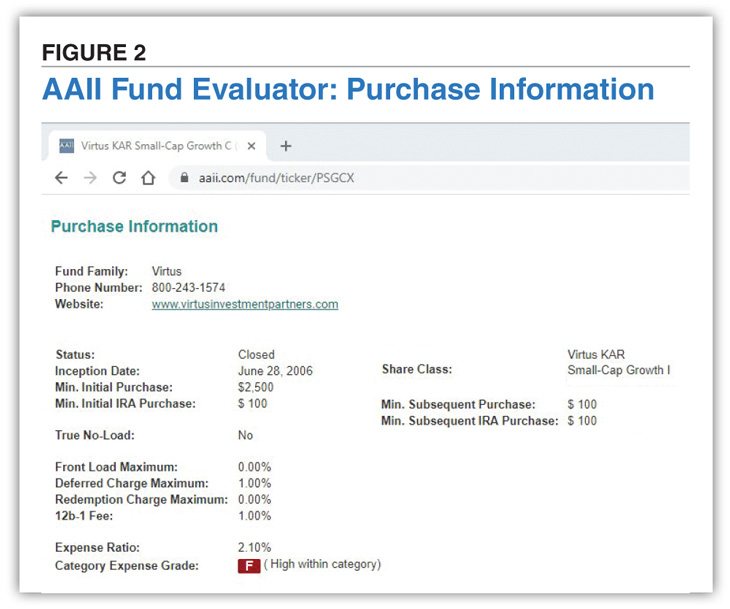Click the Website label
This screenshot has height=609, width=730.
(79, 304)
